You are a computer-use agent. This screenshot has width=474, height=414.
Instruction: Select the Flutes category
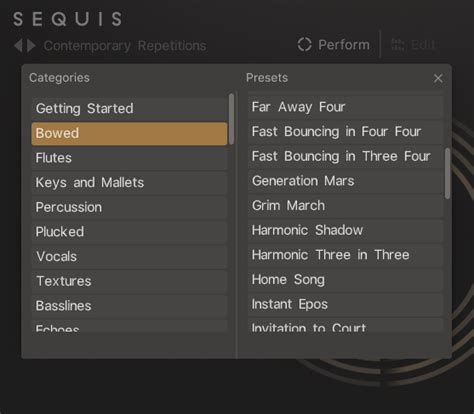coord(129,158)
